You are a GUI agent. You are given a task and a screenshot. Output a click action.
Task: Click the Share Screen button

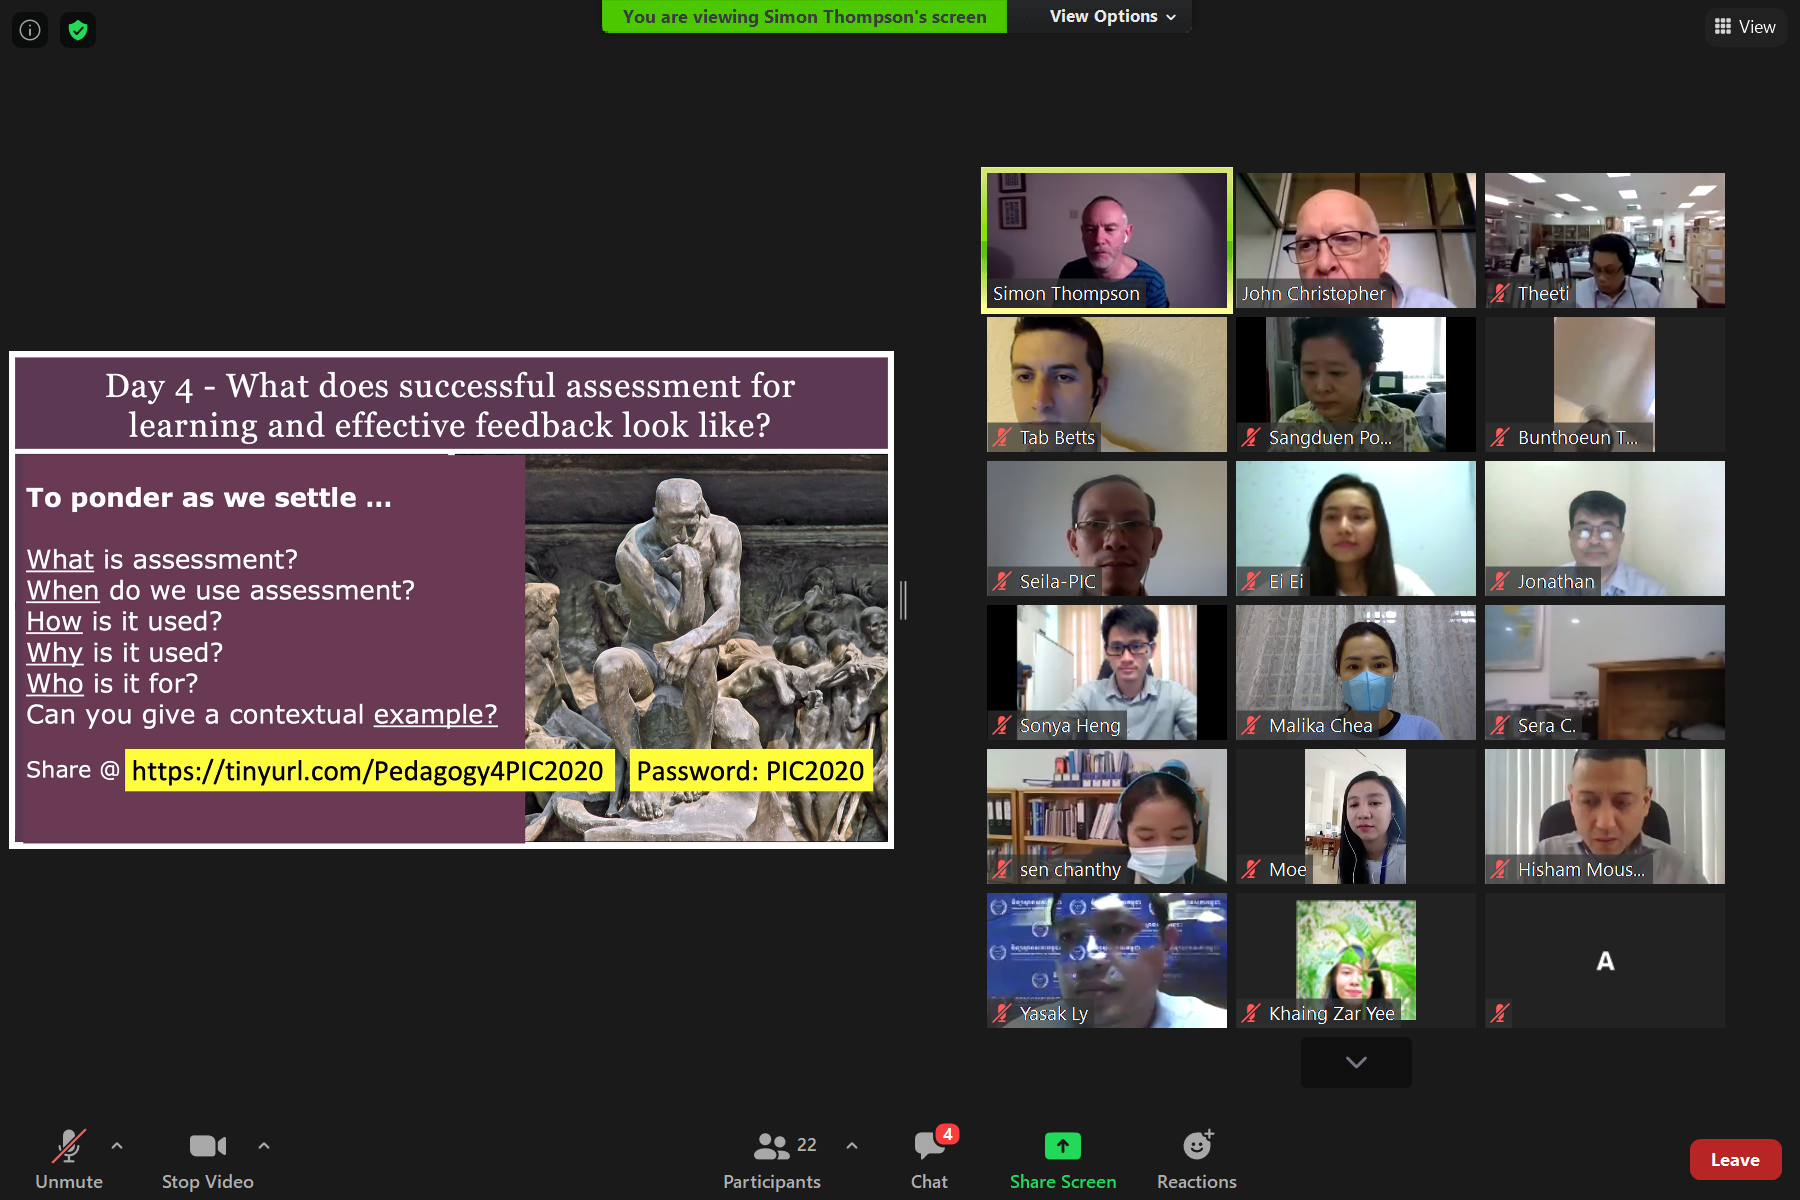pyautogui.click(x=1063, y=1160)
